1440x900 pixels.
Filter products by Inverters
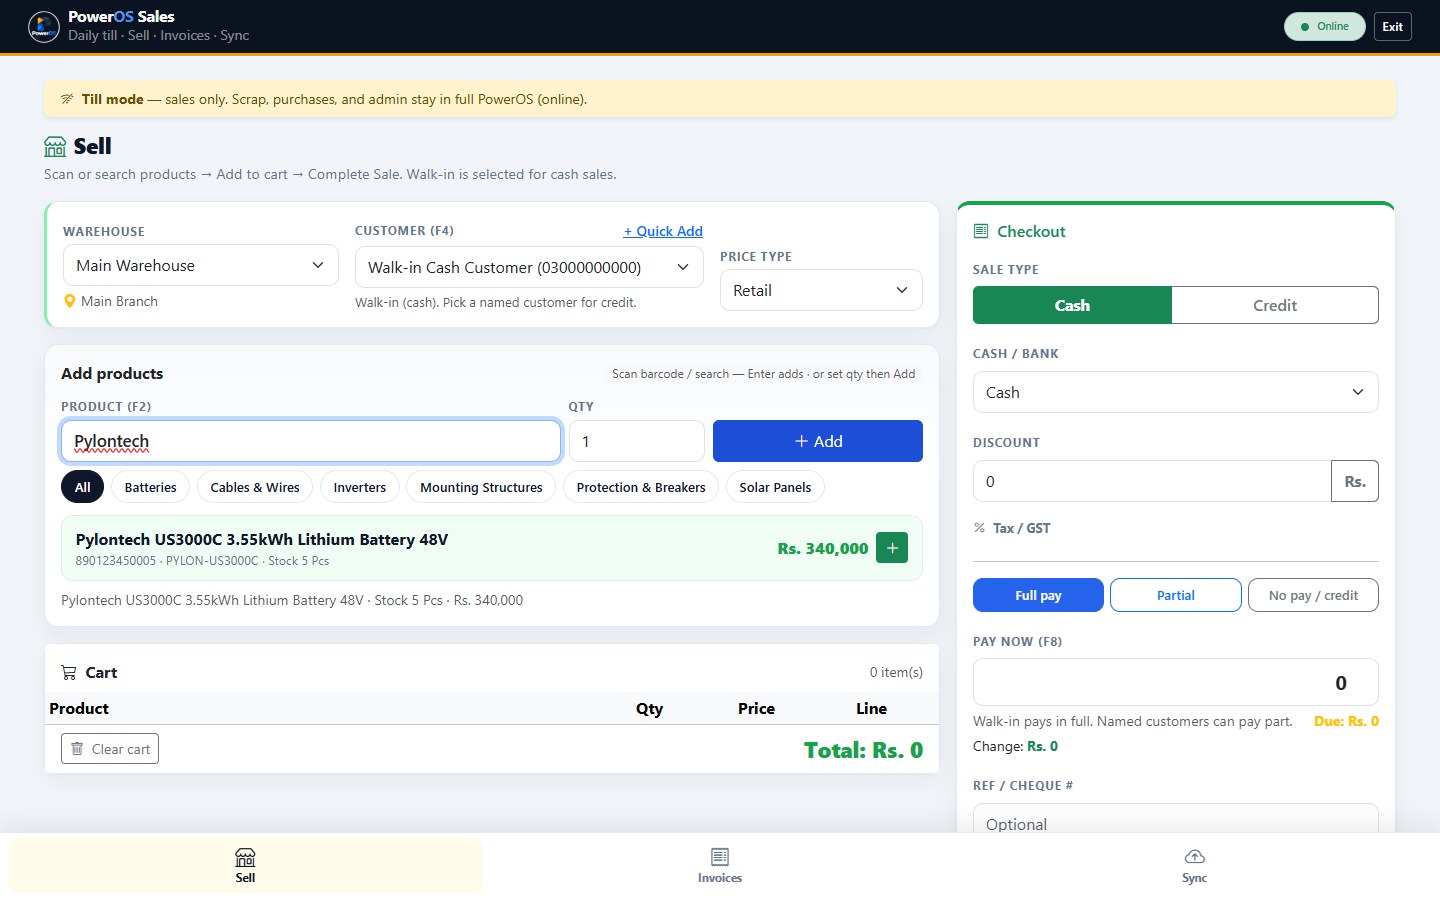[x=360, y=487]
